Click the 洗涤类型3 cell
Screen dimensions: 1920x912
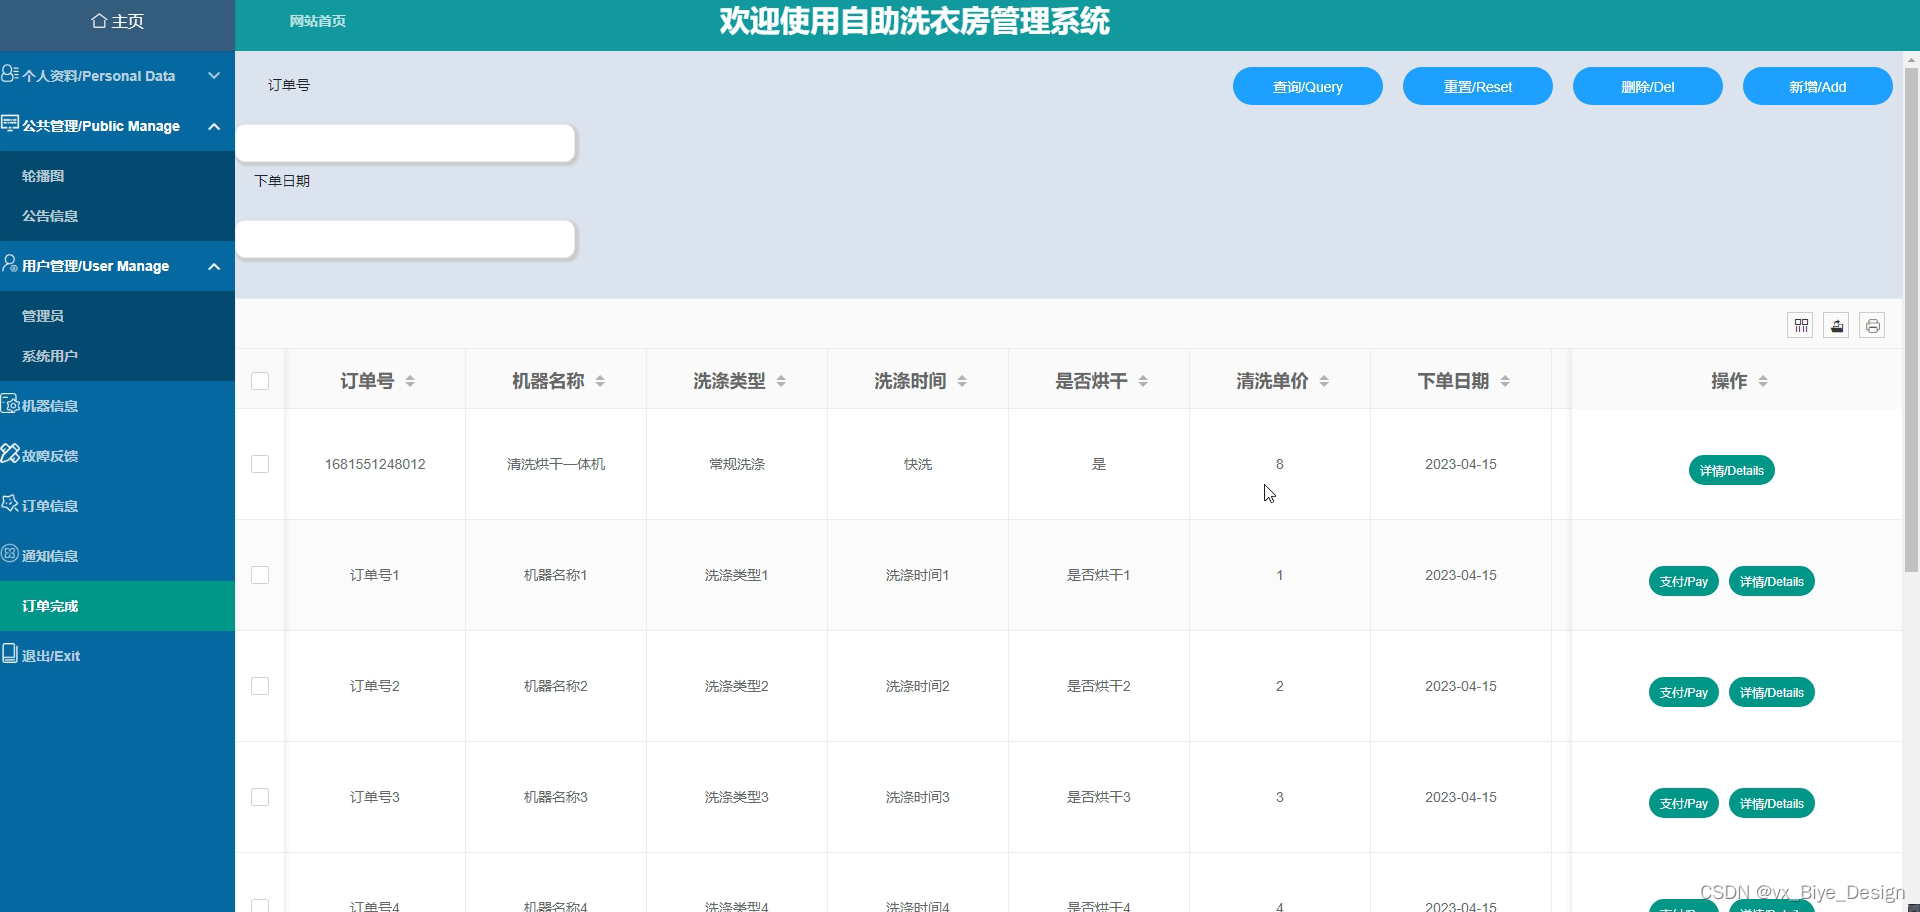(737, 797)
